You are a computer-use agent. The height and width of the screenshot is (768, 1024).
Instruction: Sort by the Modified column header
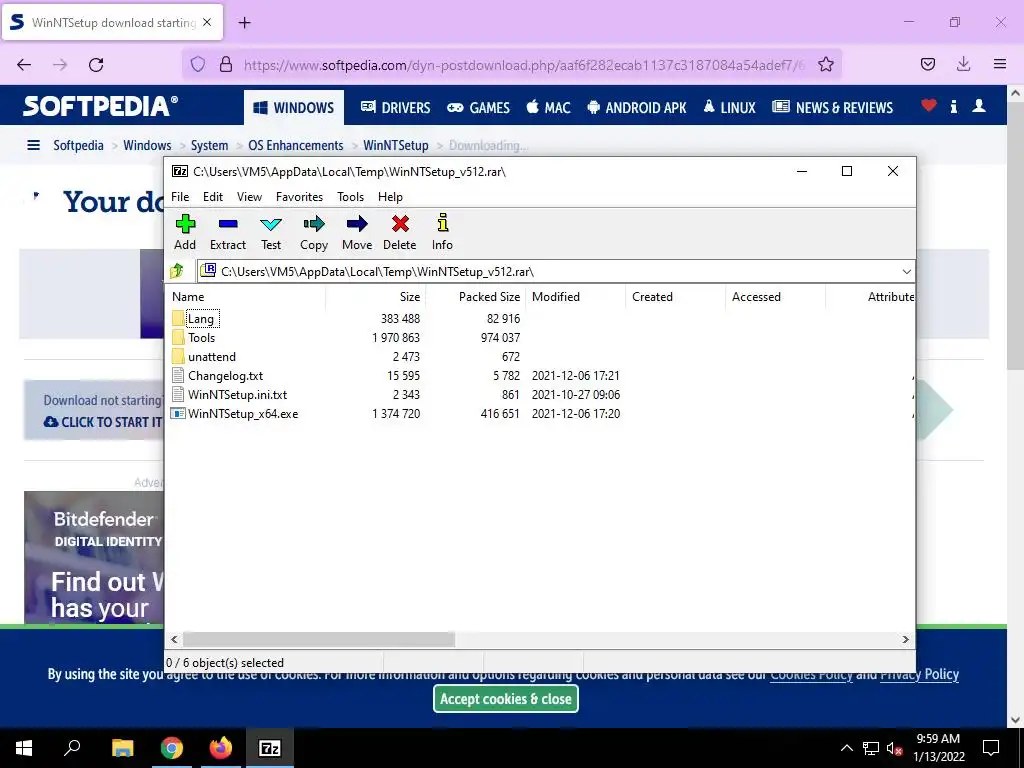tap(575, 296)
